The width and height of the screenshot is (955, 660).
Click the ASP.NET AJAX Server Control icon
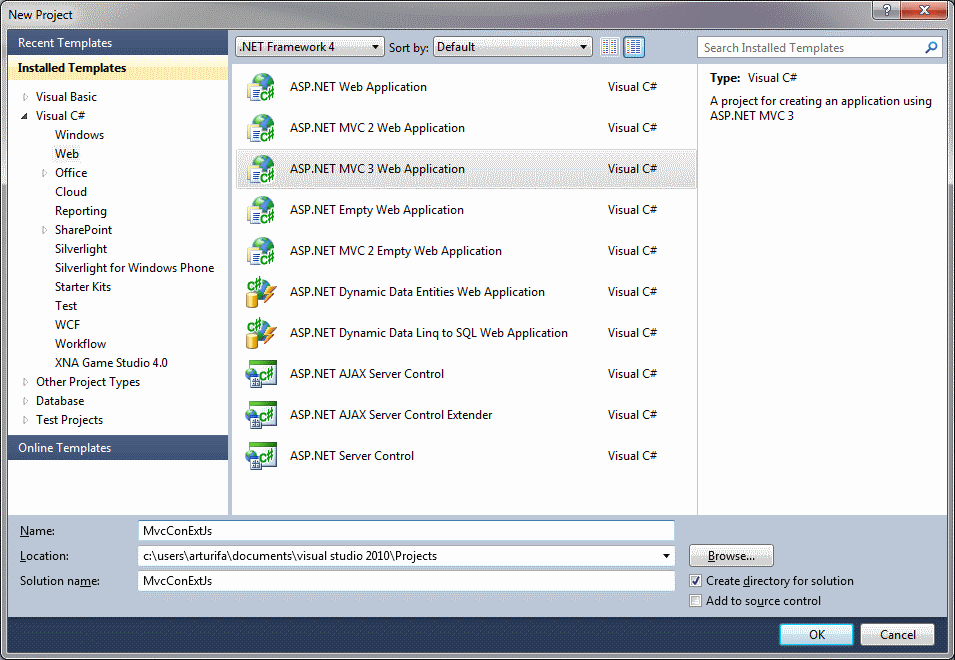[x=261, y=374]
